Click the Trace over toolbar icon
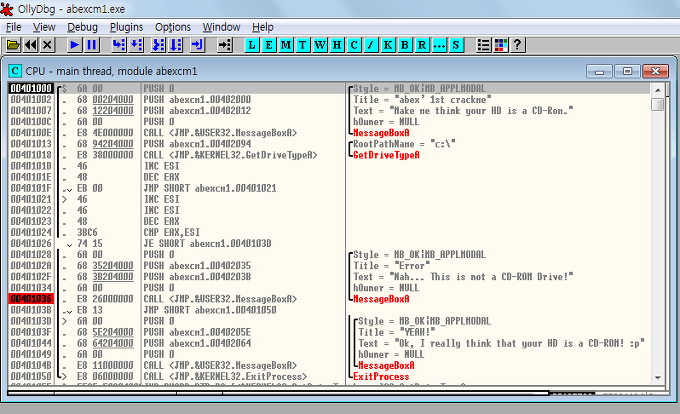Image resolution: width=680 pixels, height=414 pixels. point(176,45)
